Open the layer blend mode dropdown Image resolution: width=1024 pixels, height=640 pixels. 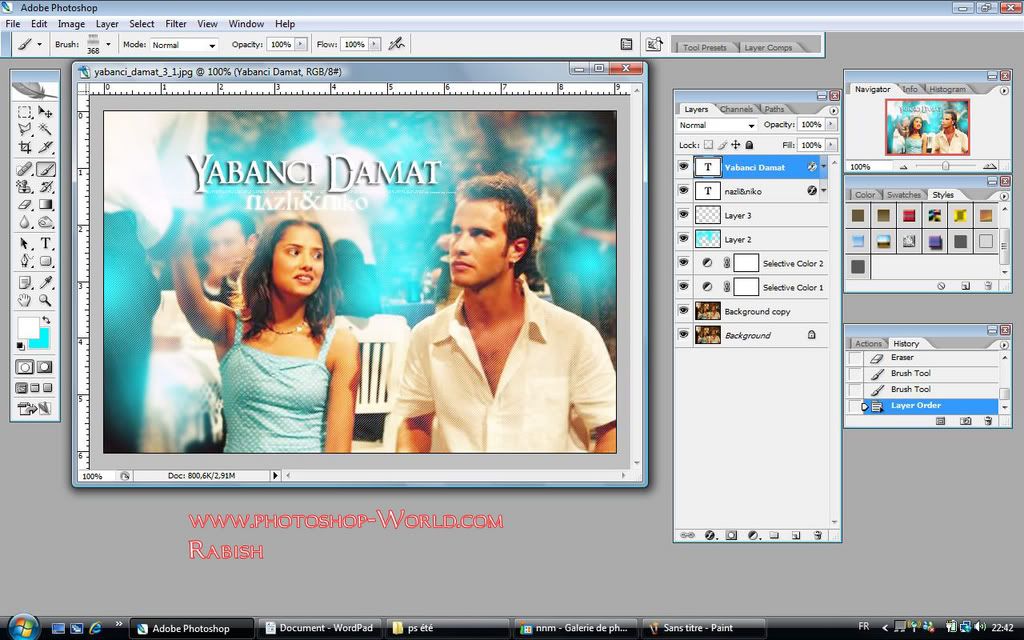(717, 125)
